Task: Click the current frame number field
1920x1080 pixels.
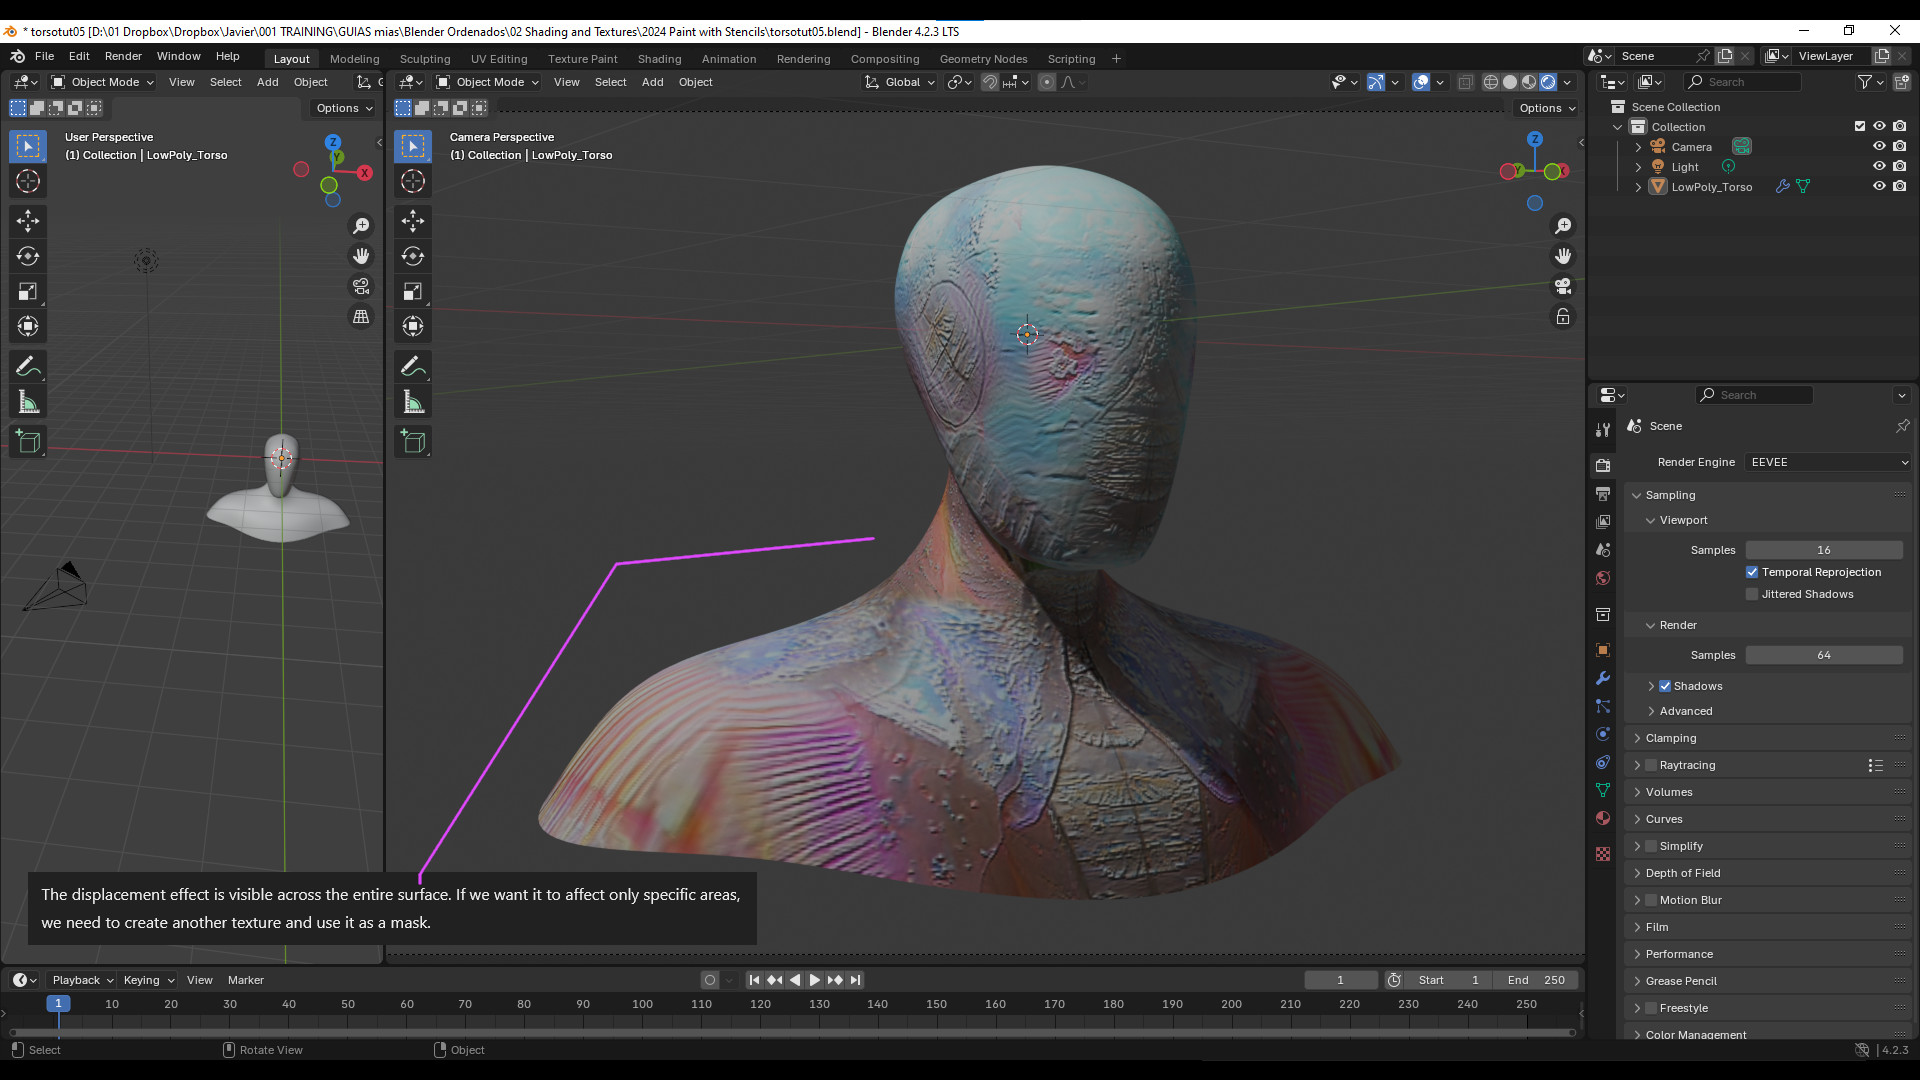Action: (x=1340, y=980)
